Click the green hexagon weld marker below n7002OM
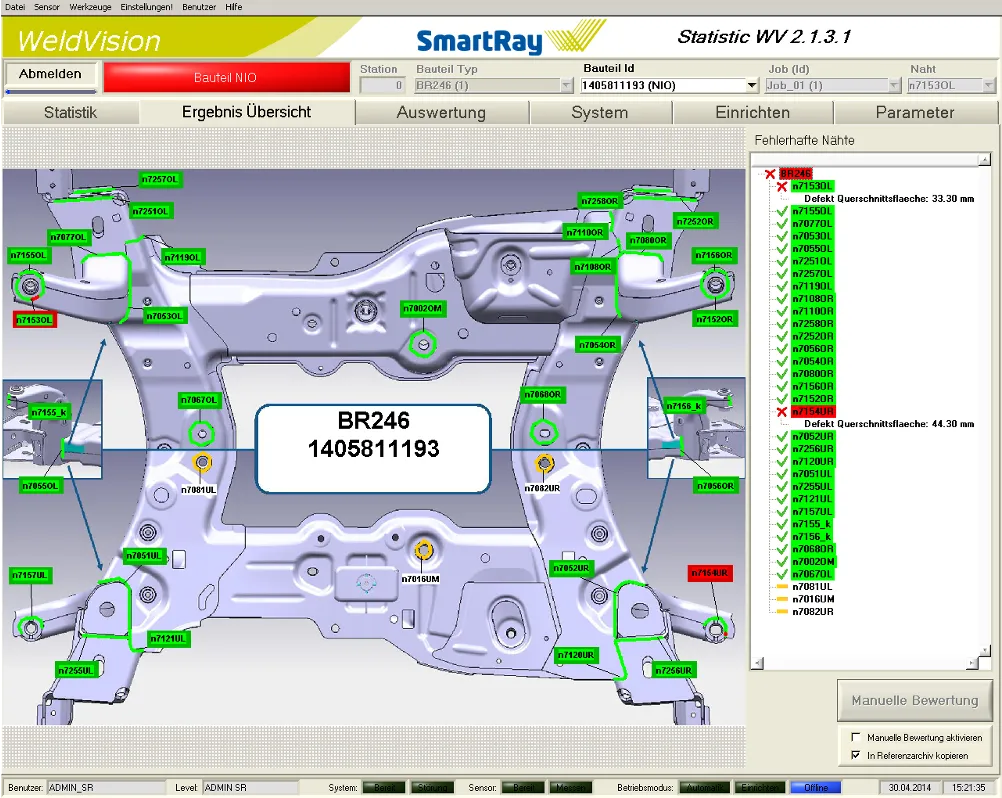 (x=422, y=344)
